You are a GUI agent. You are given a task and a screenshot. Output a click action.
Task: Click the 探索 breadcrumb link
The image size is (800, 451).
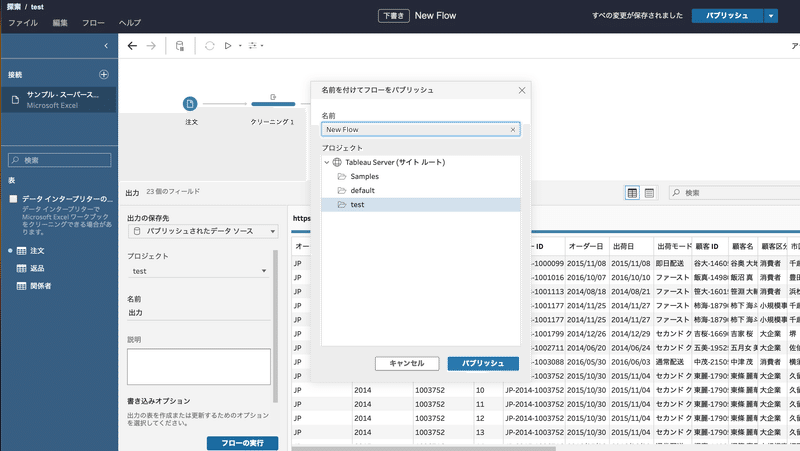pos(14,7)
